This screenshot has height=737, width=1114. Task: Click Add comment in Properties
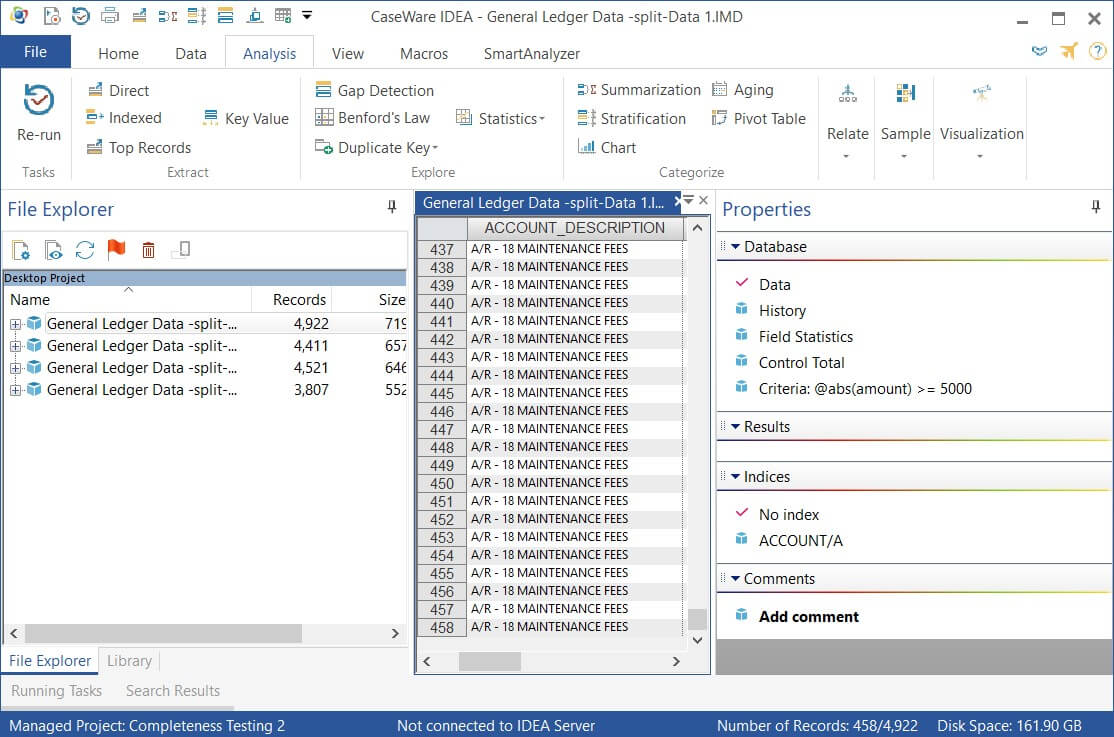(808, 617)
